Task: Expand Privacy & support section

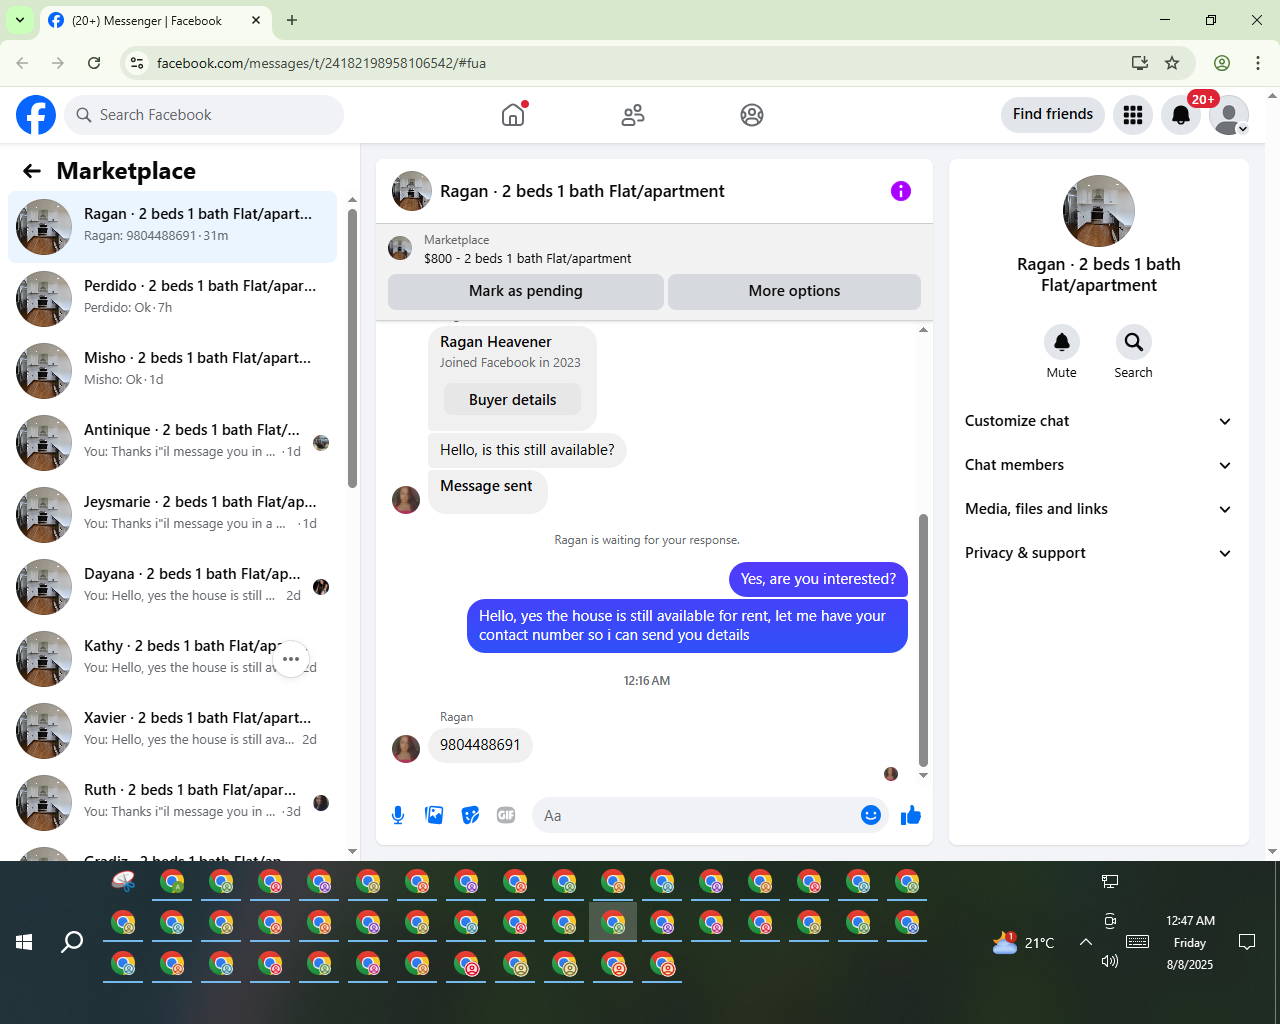Action: pos(1098,553)
